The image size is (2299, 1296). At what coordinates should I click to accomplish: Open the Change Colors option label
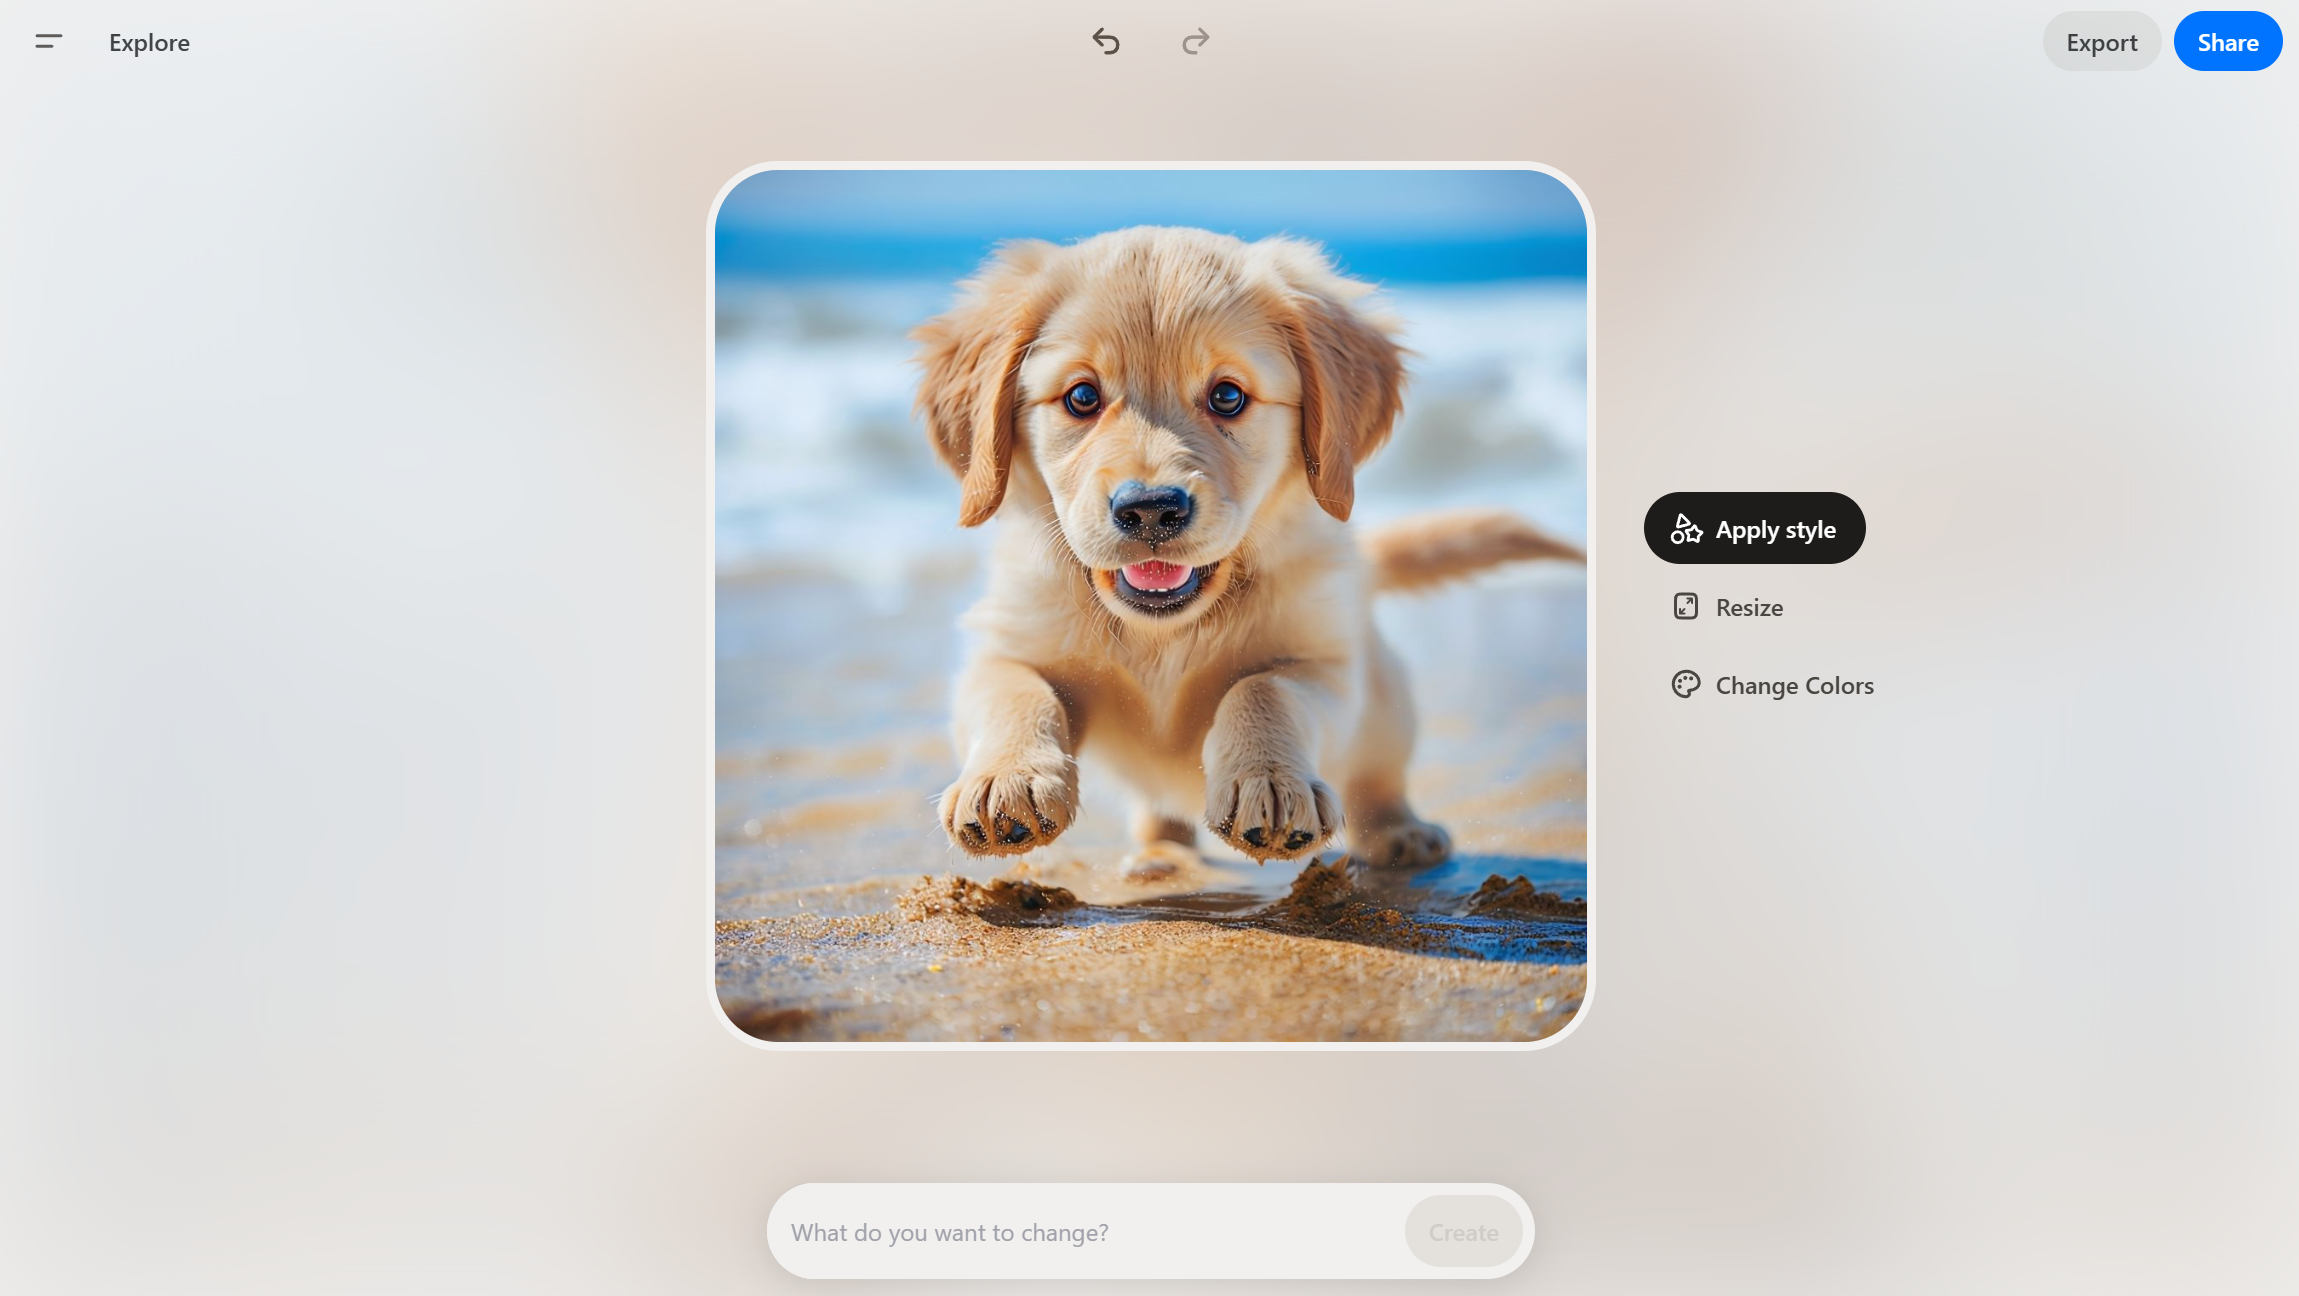(x=1794, y=686)
